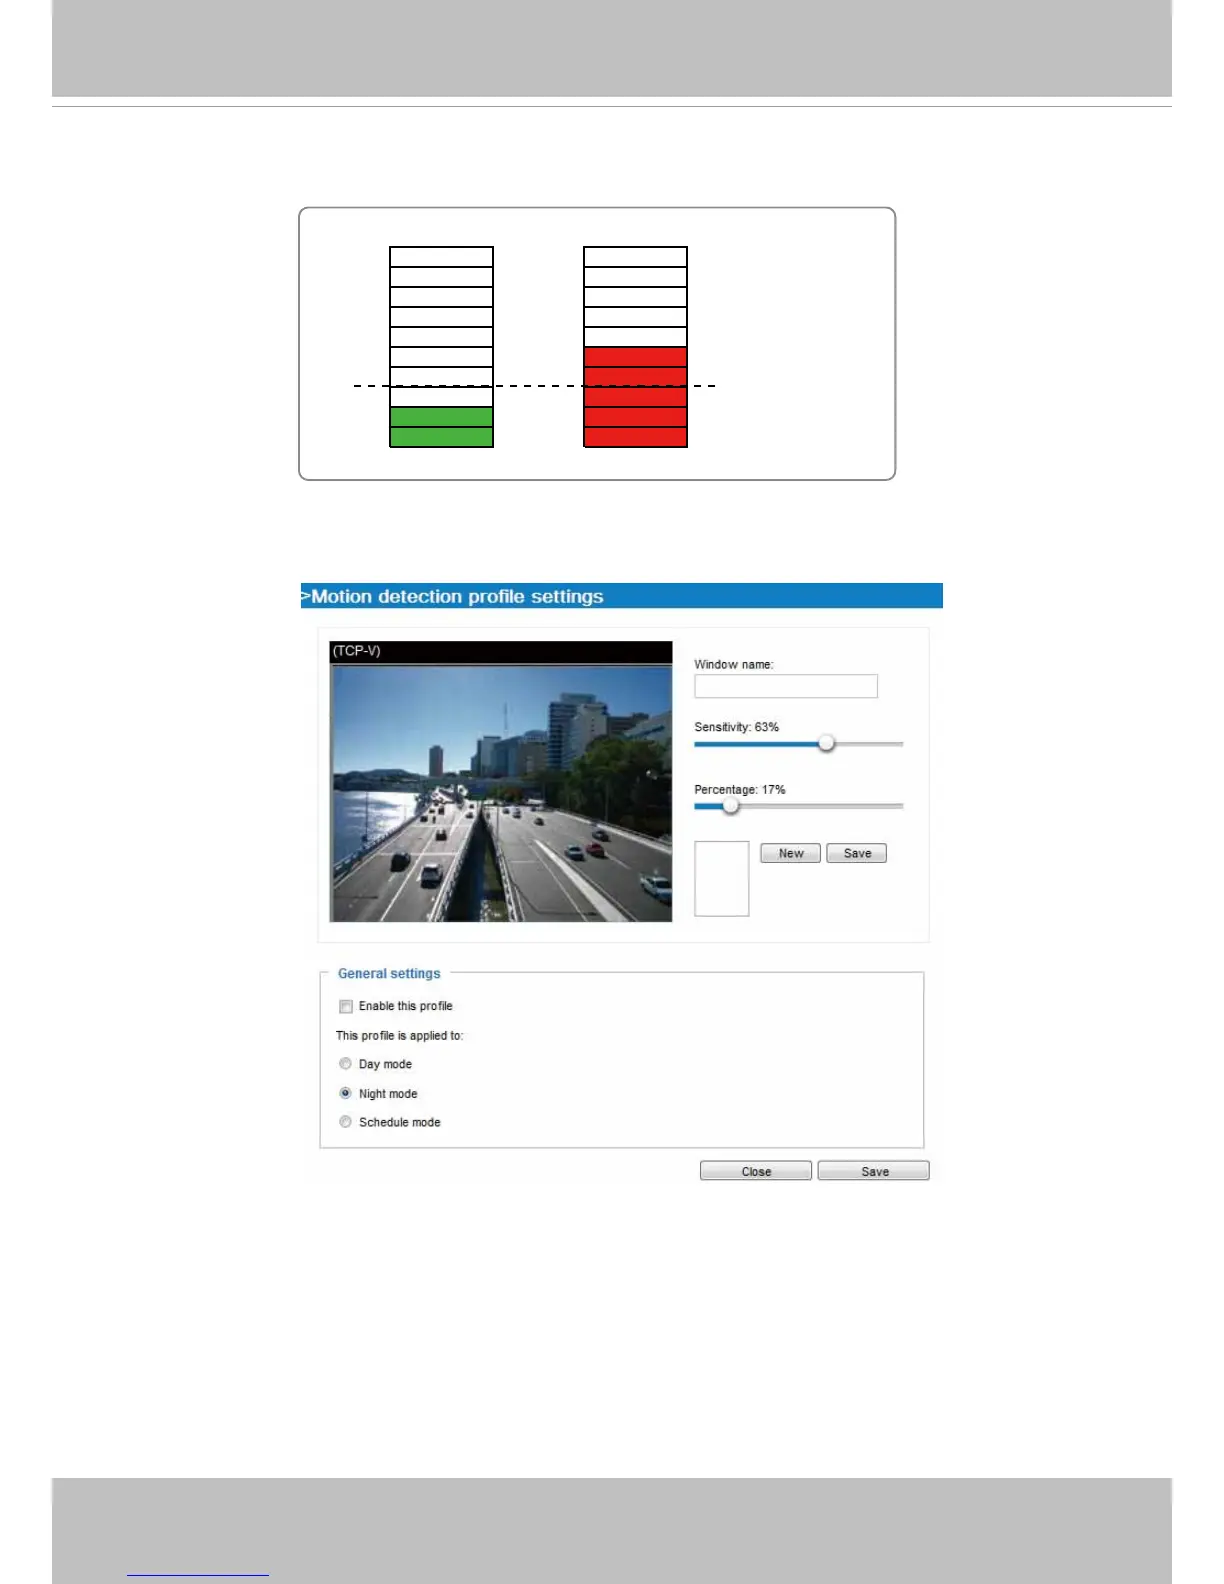The height and width of the screenshot is (1584, 1224).
Task: Click the Window name input field
Action: (786, 686)
